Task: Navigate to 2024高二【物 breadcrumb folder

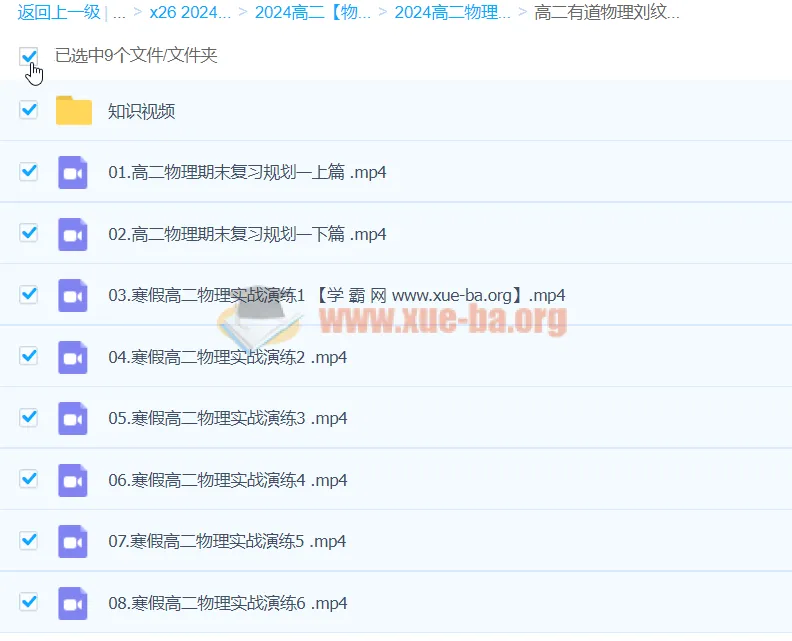Action: point(313,13)
